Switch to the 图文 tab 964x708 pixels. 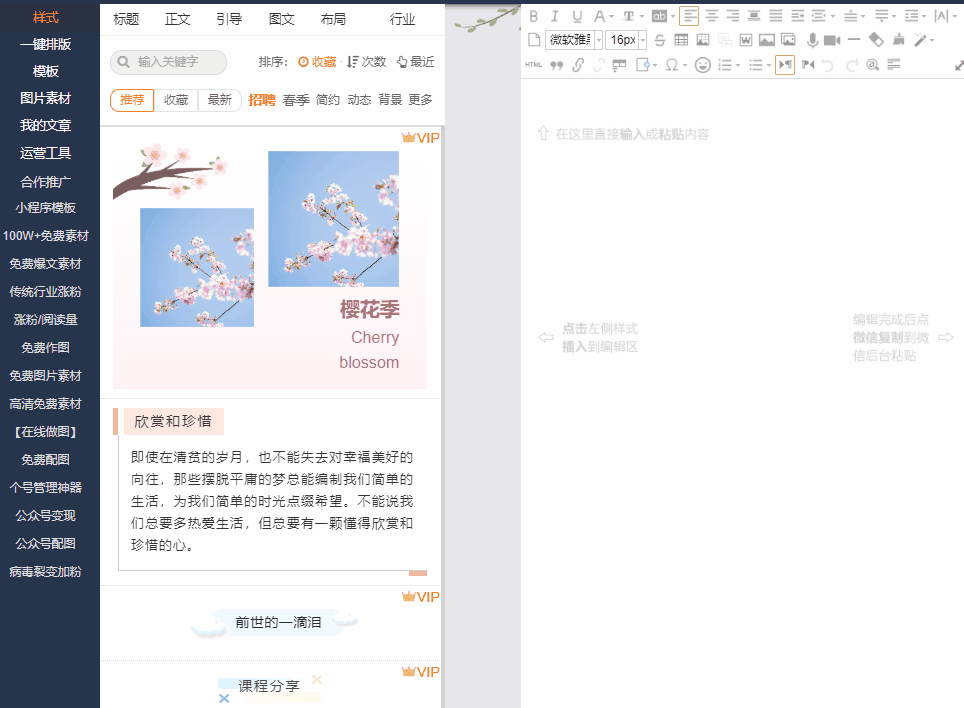pyautogui.click(x=282, y=19)
